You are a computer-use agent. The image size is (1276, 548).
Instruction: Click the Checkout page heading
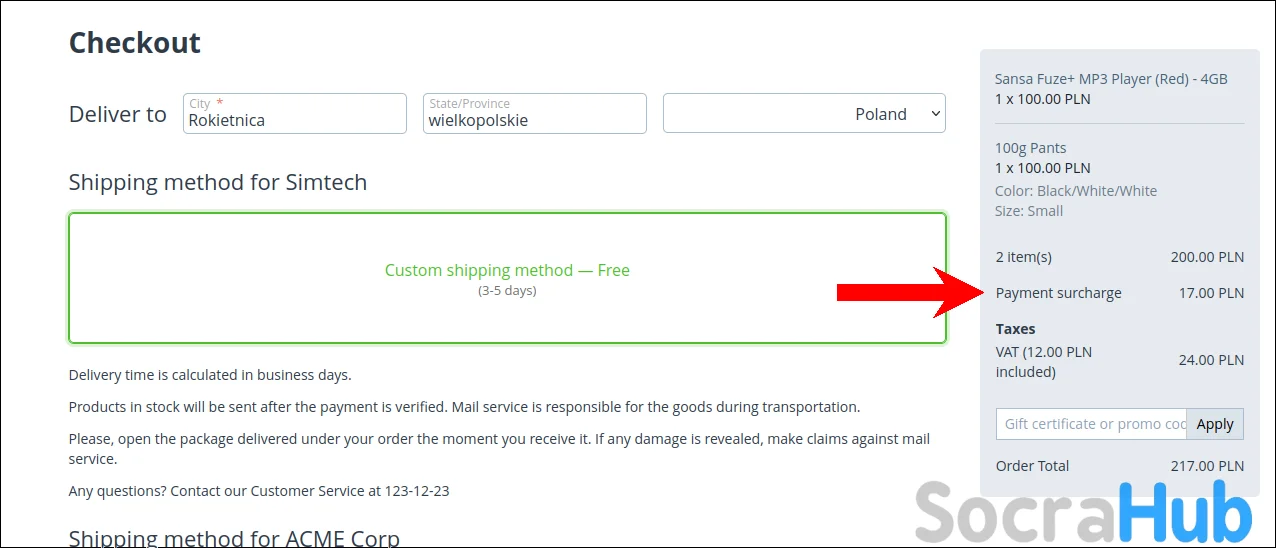[135, 43]
